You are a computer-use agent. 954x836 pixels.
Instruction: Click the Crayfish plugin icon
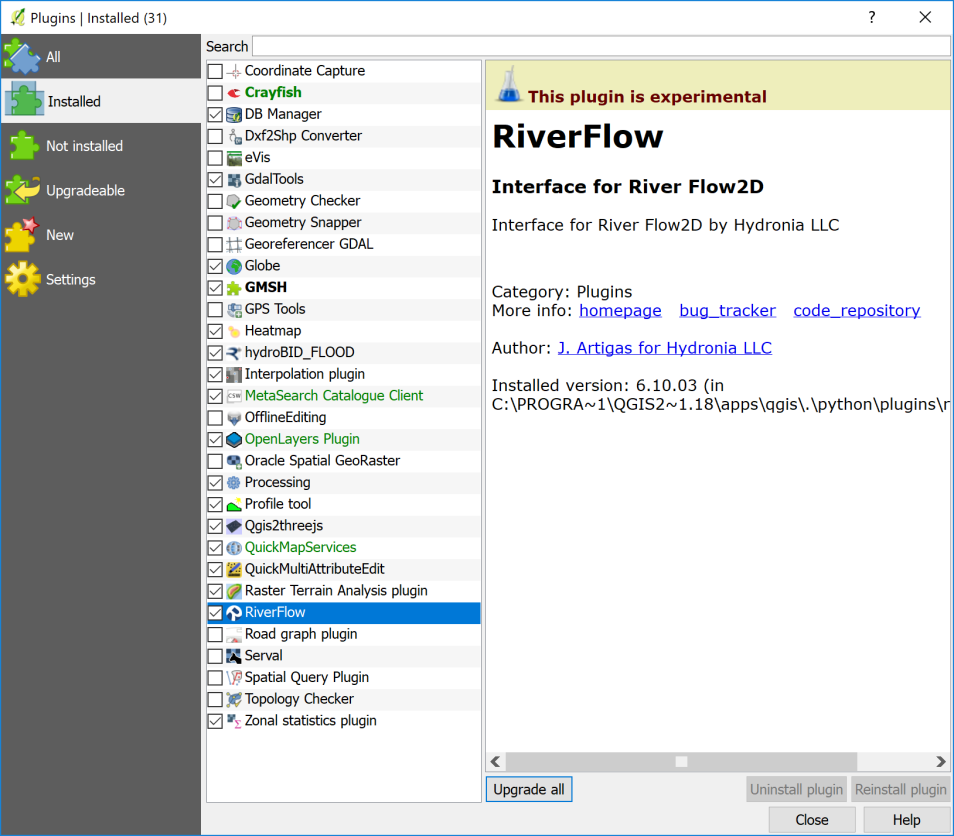(x=234, y=93)
